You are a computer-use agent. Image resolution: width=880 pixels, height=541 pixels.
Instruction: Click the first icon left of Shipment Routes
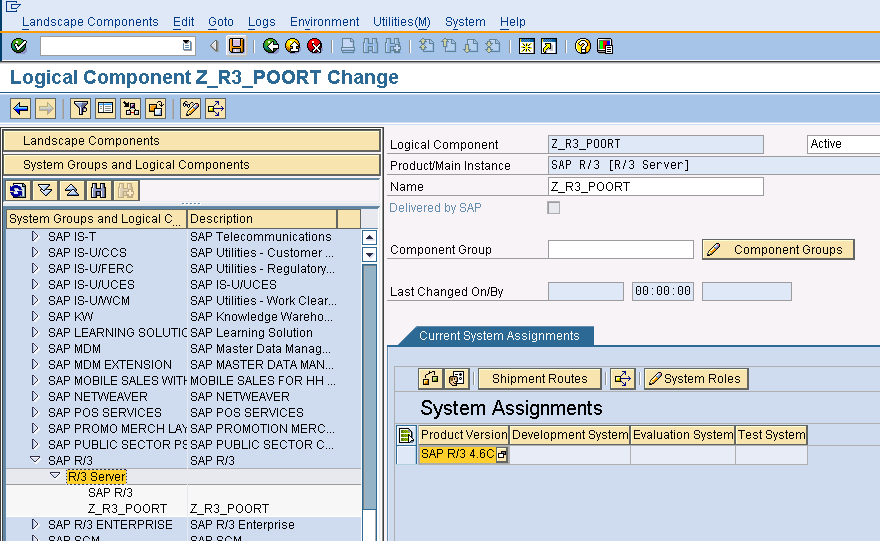pos(430,378)
